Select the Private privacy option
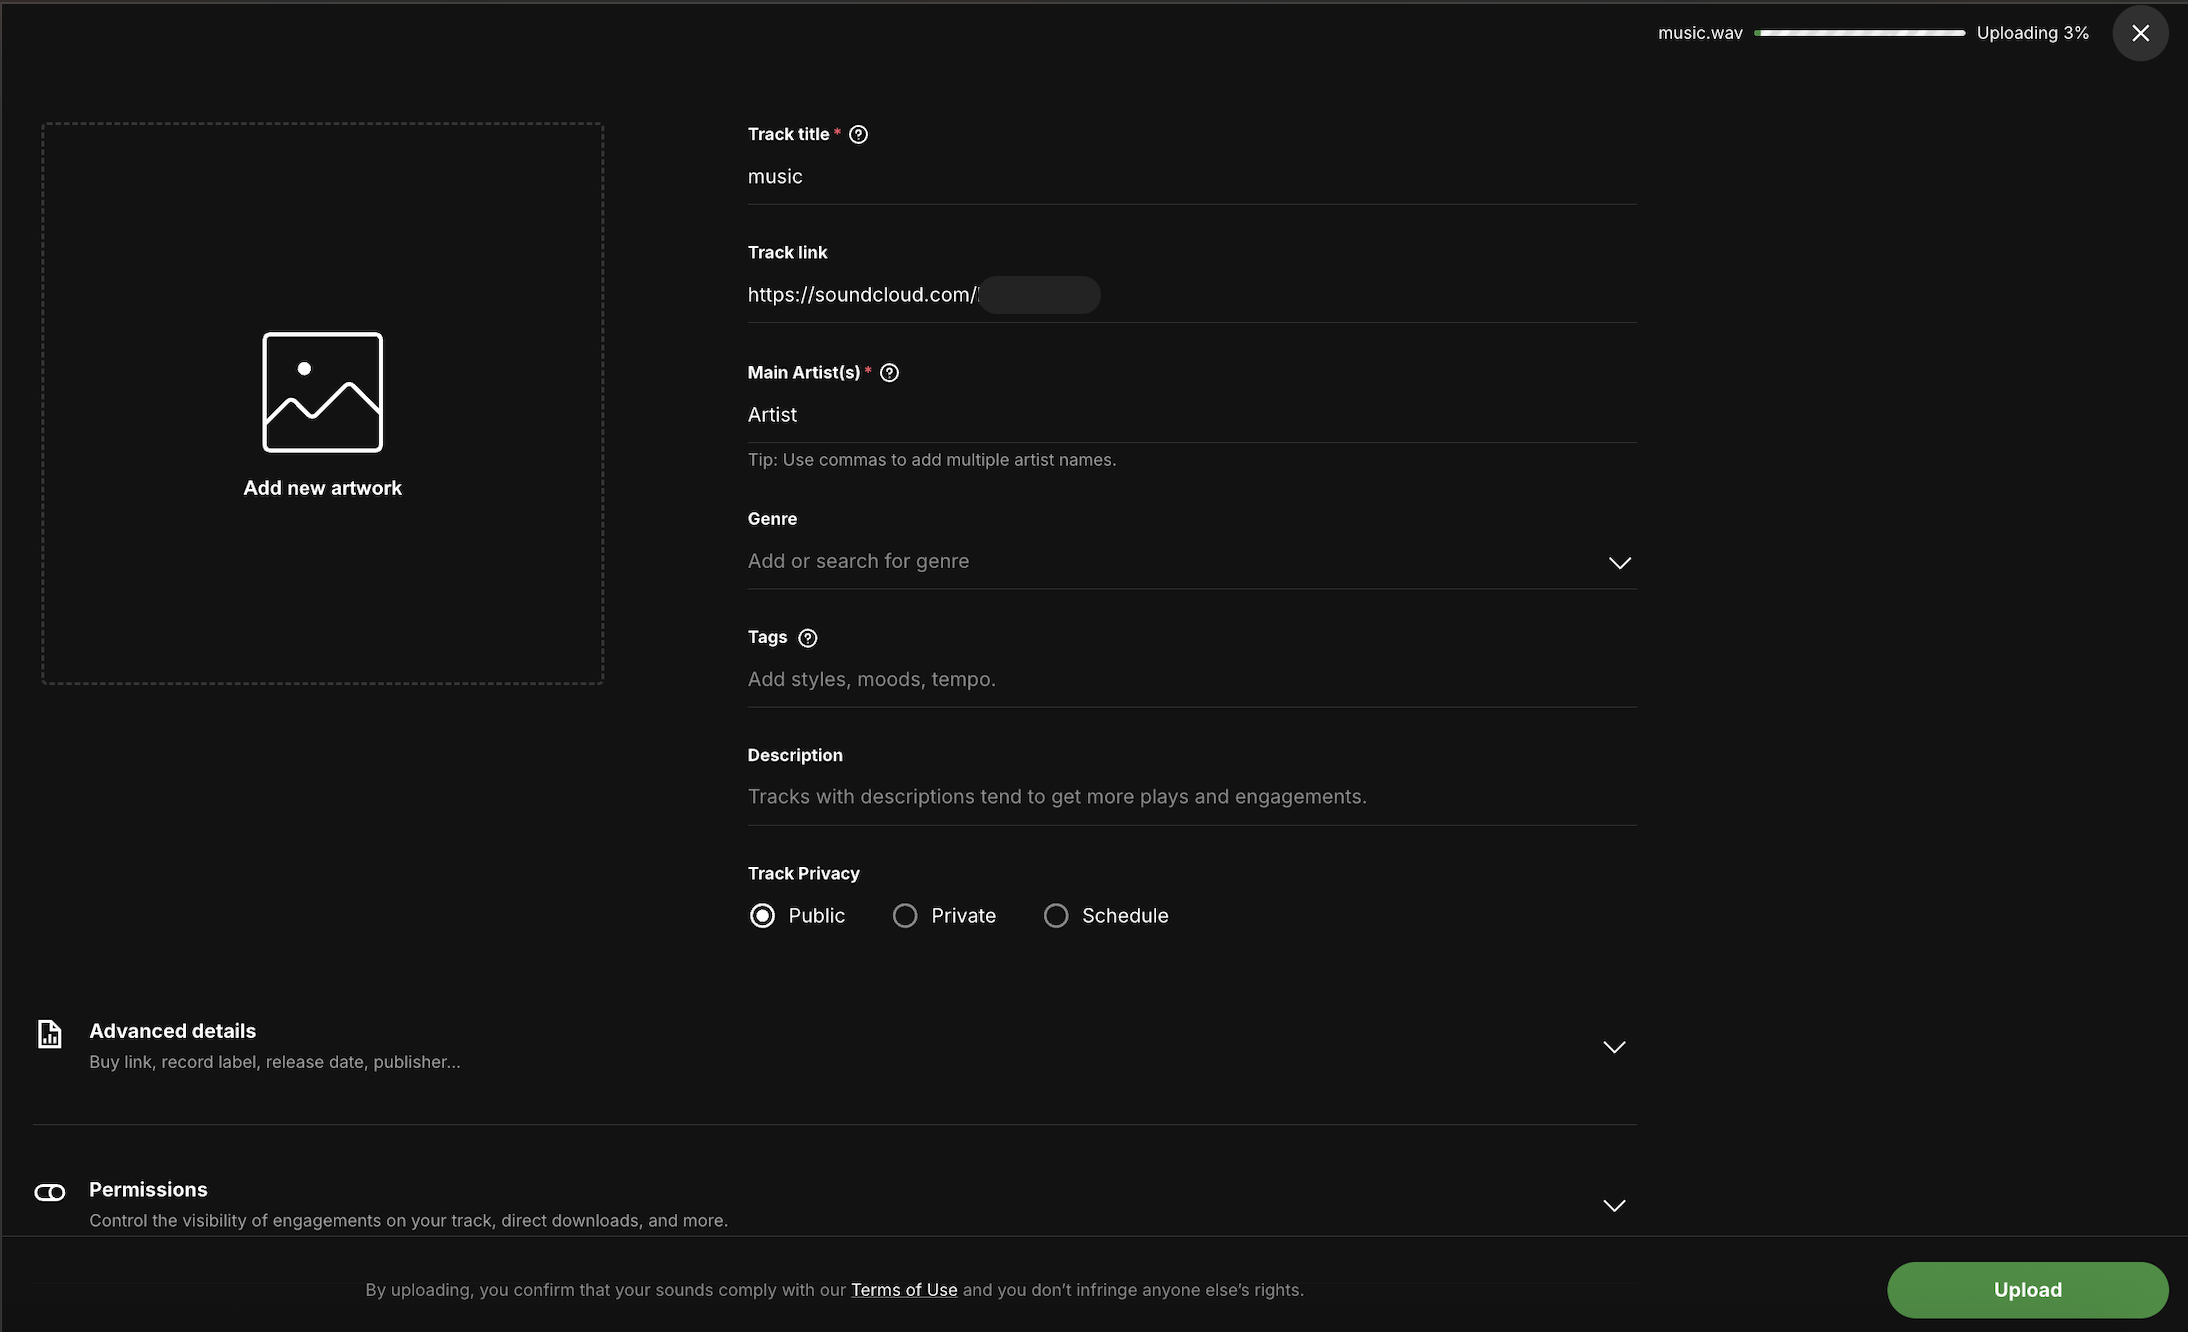2188x1332 pixels. 904,915
